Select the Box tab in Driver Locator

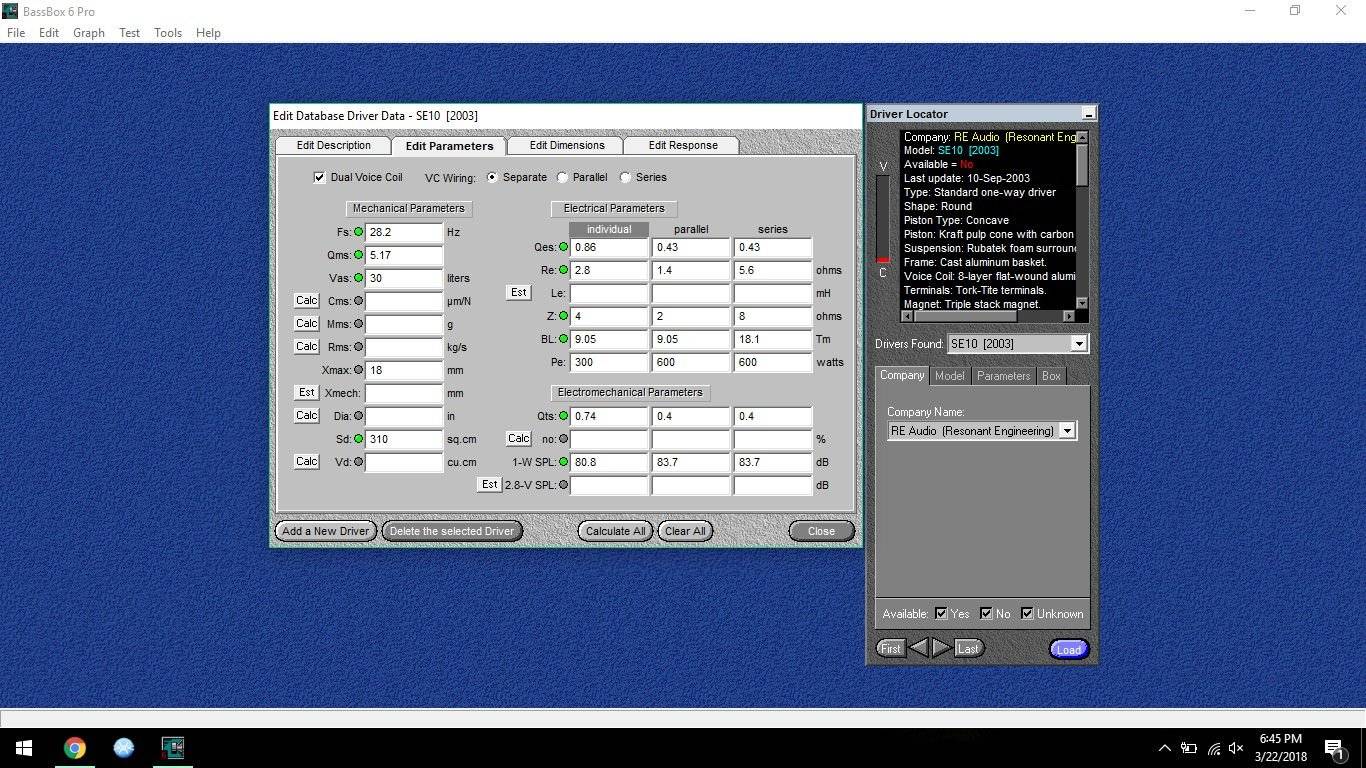tap(1051, 376)
